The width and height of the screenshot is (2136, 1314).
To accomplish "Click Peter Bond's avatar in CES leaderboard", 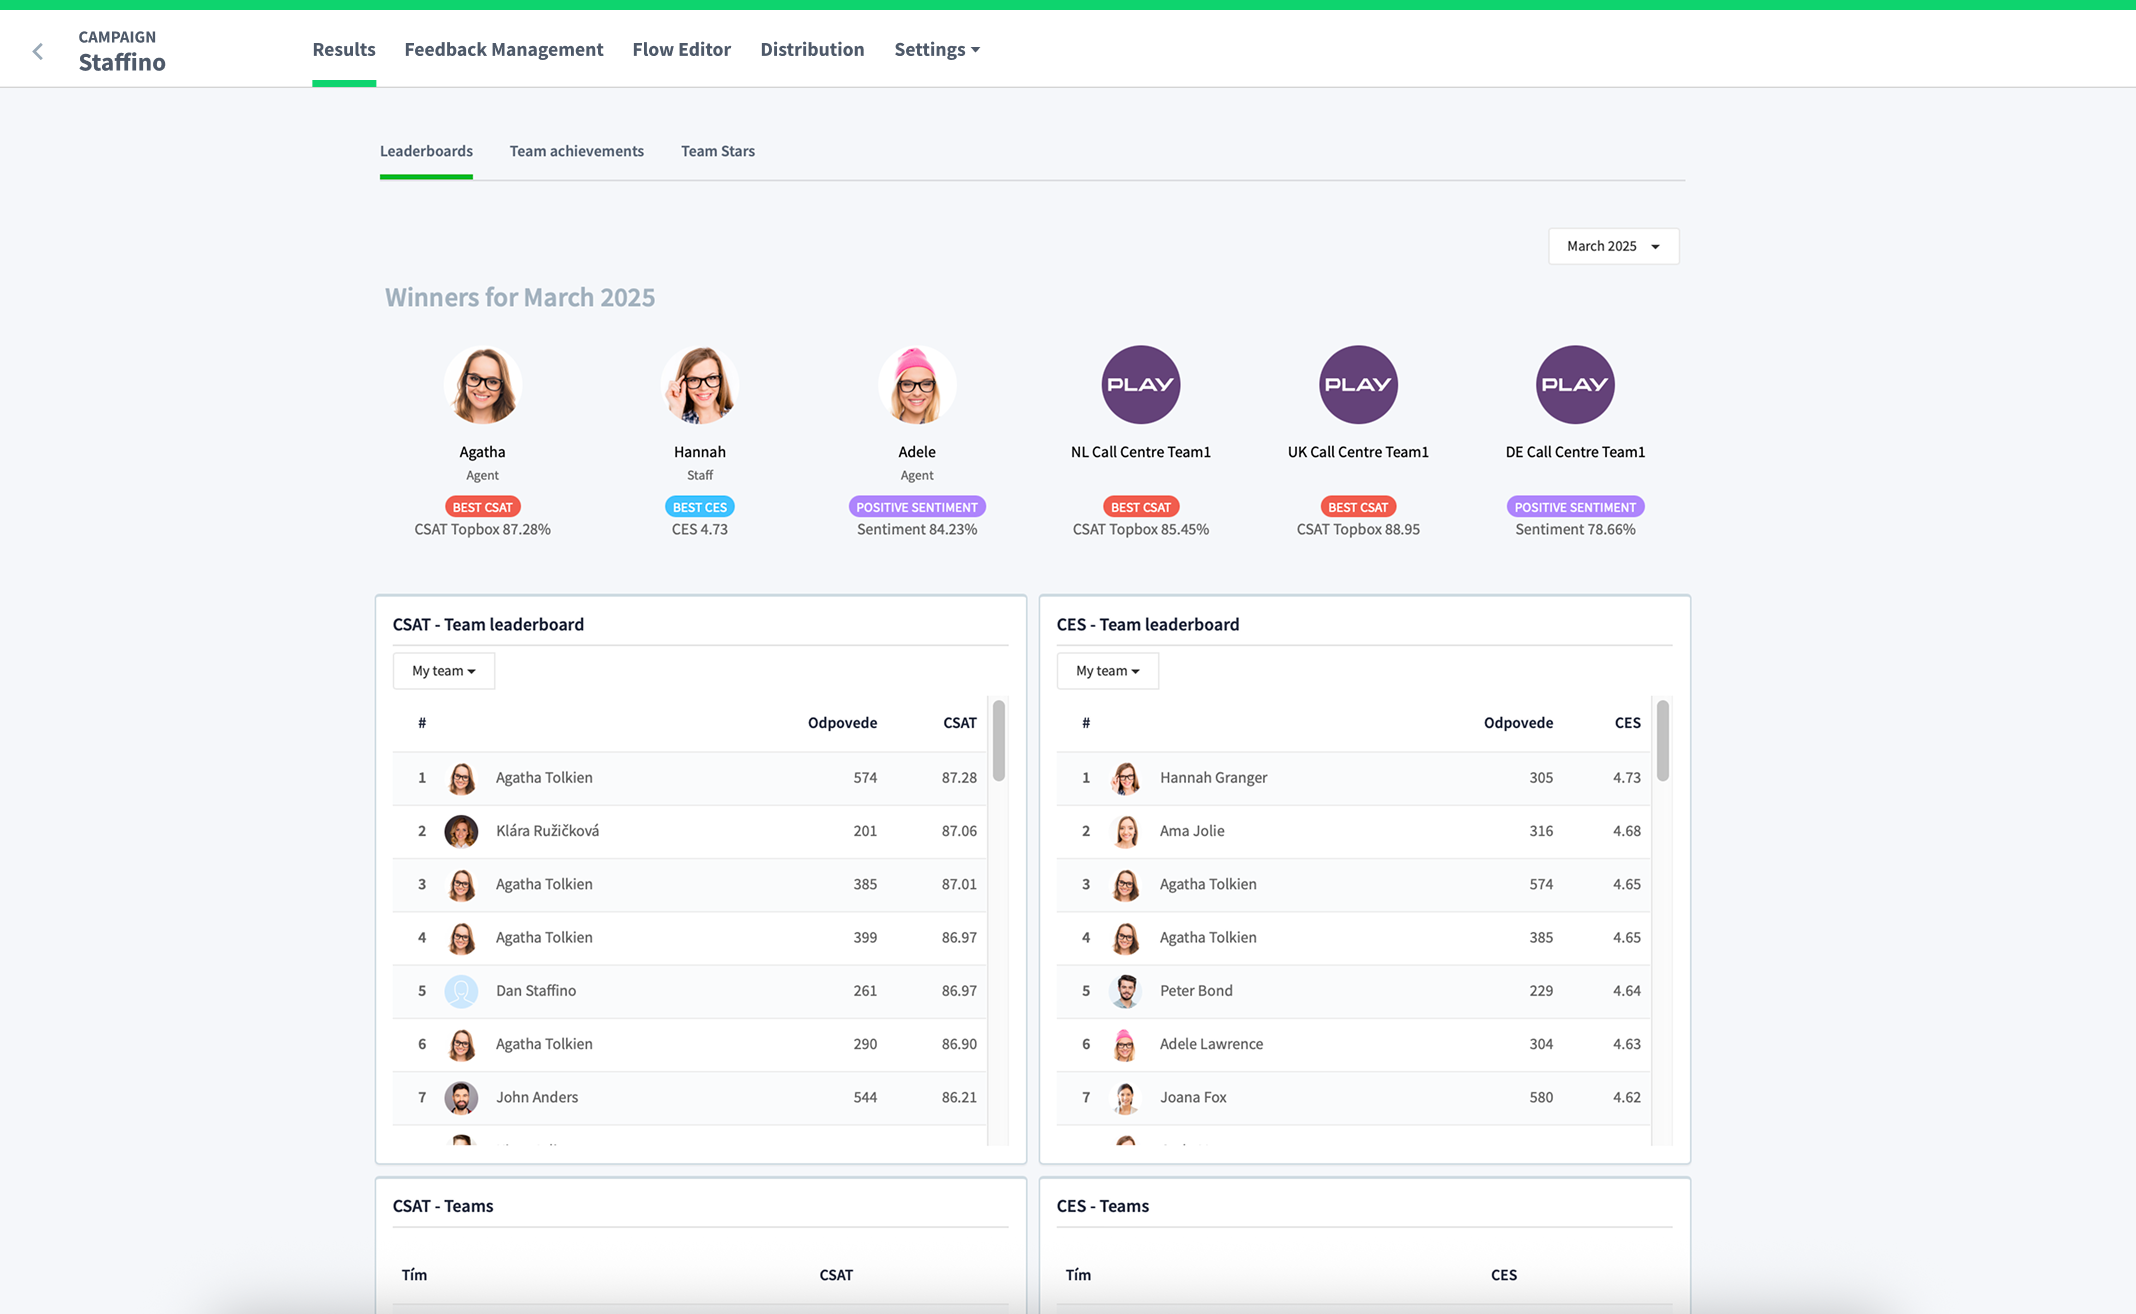I will pyautogui.click(x=1125, y=991).
